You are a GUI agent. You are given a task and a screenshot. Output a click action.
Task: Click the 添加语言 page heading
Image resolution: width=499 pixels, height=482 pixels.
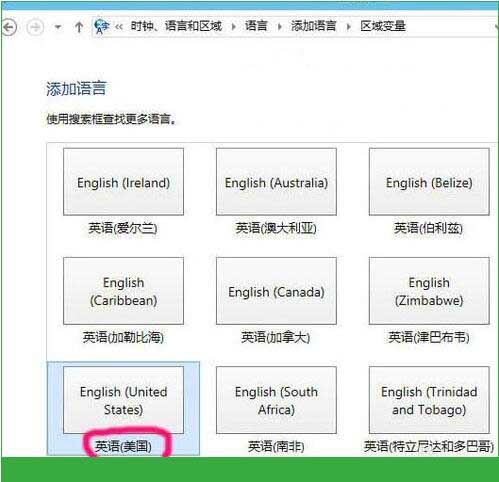[76, 89]
